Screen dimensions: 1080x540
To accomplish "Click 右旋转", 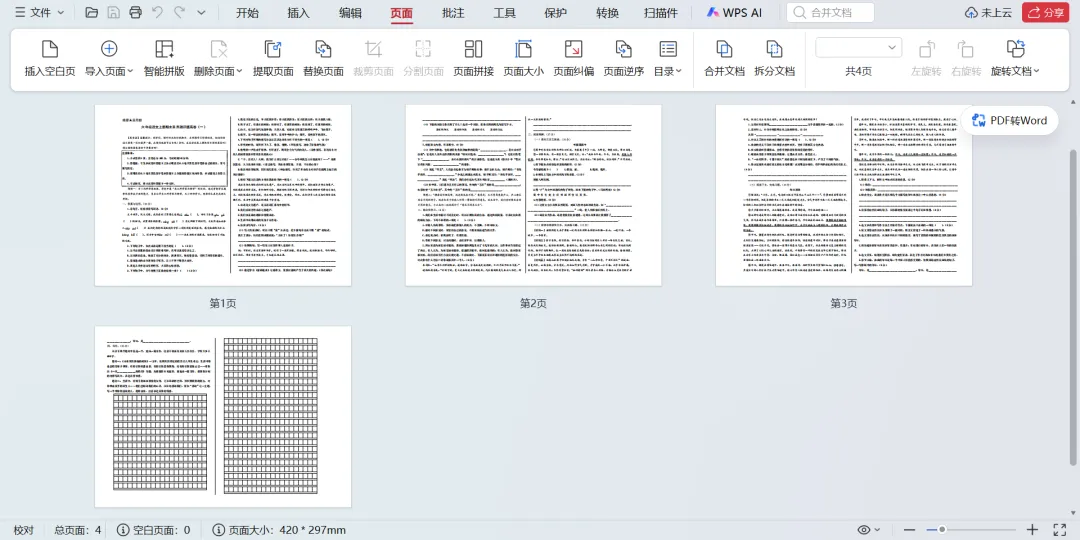I will 966,59.
